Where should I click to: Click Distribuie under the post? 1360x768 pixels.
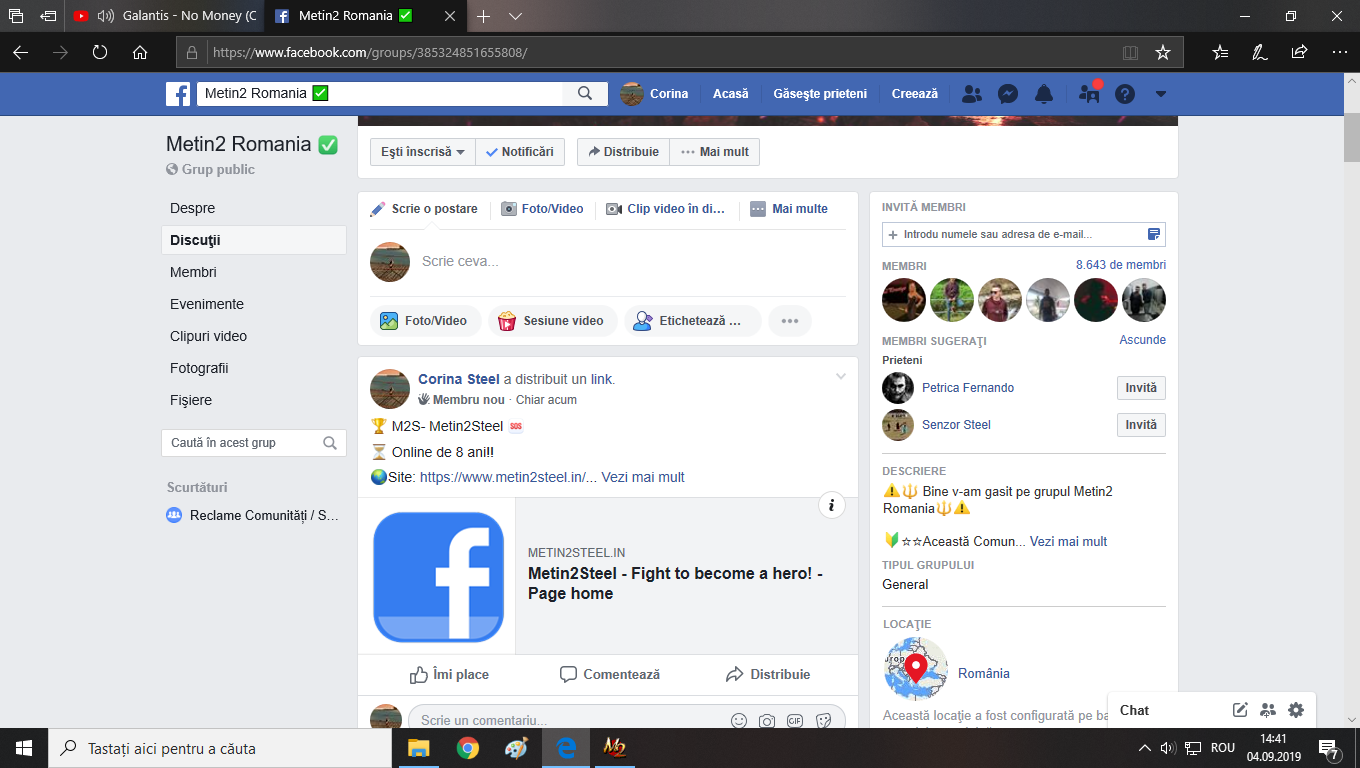click(x=768, y=674)
